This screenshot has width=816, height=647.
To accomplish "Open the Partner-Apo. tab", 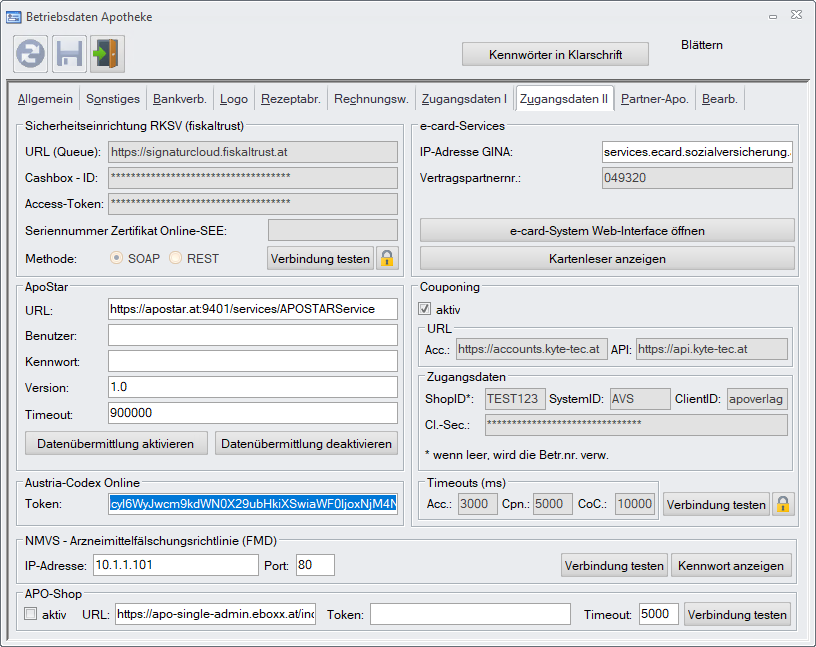I will (x=655, y=99).
